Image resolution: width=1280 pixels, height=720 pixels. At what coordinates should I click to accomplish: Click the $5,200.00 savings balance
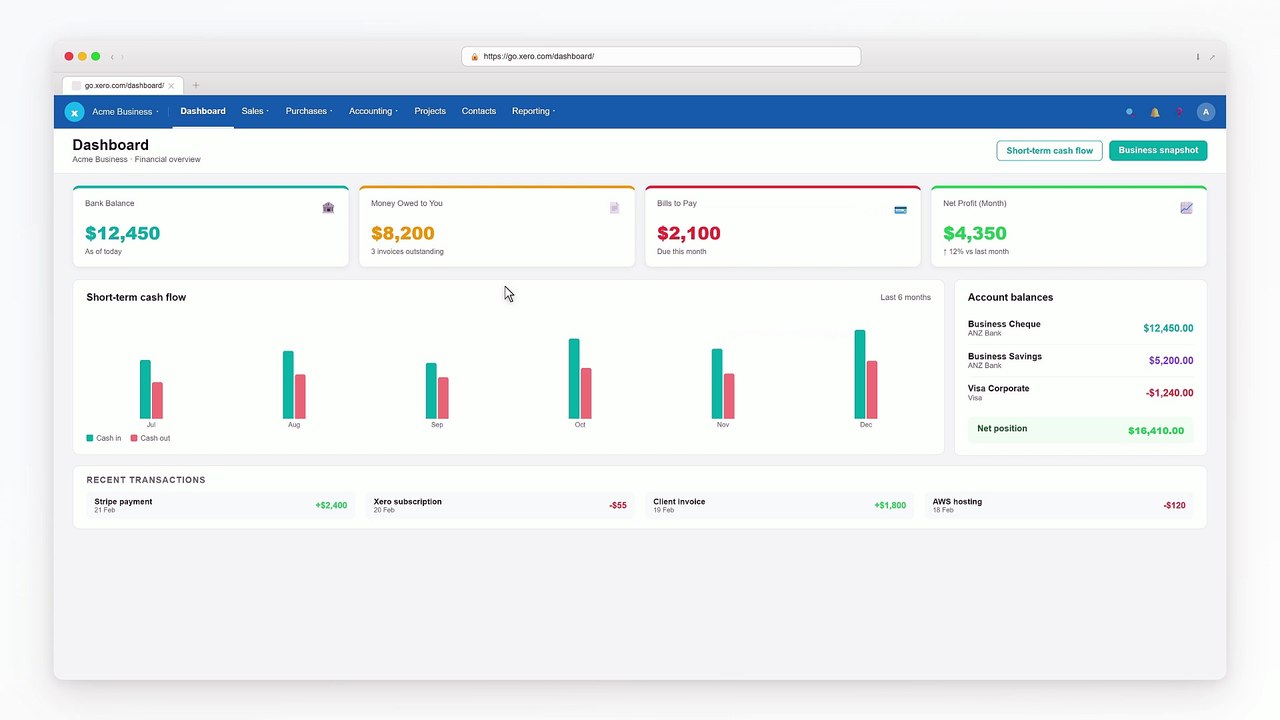(1171, 361)
